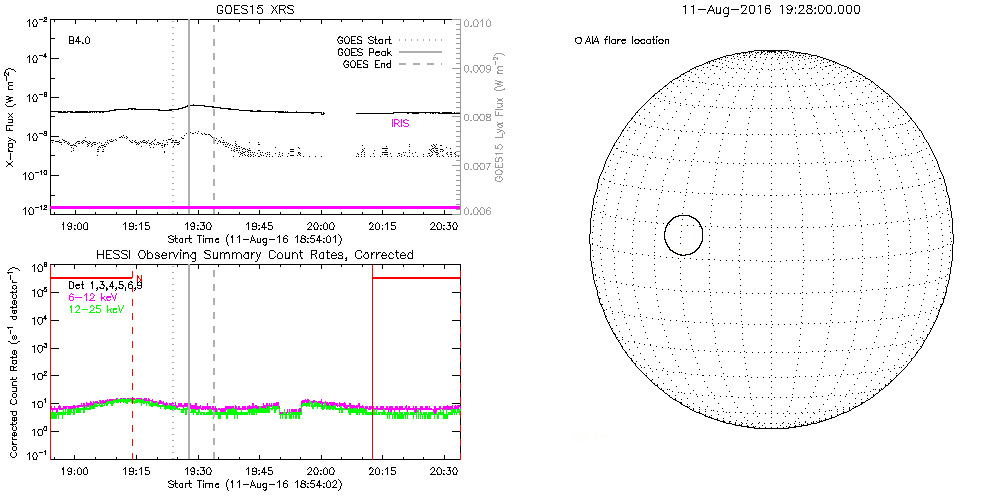This screenshot has height=500, width=1000.
Task: Click the GOES15 XRS plot title
Action: click(x=256, y=8)
